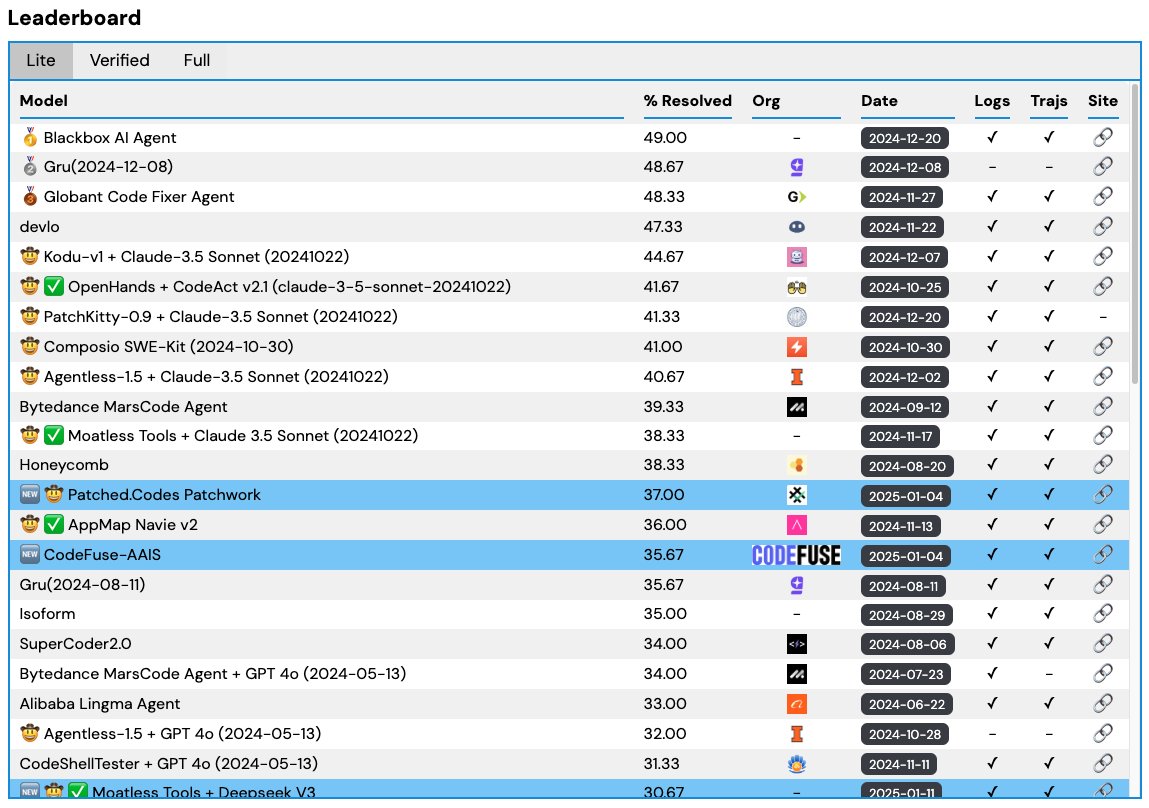Image resolution: width=1149 pixels, height=808 pixels.
Task: Click the 2025-01-04 date badge for CodeFuse-AAIS
Action: point(906,556)
